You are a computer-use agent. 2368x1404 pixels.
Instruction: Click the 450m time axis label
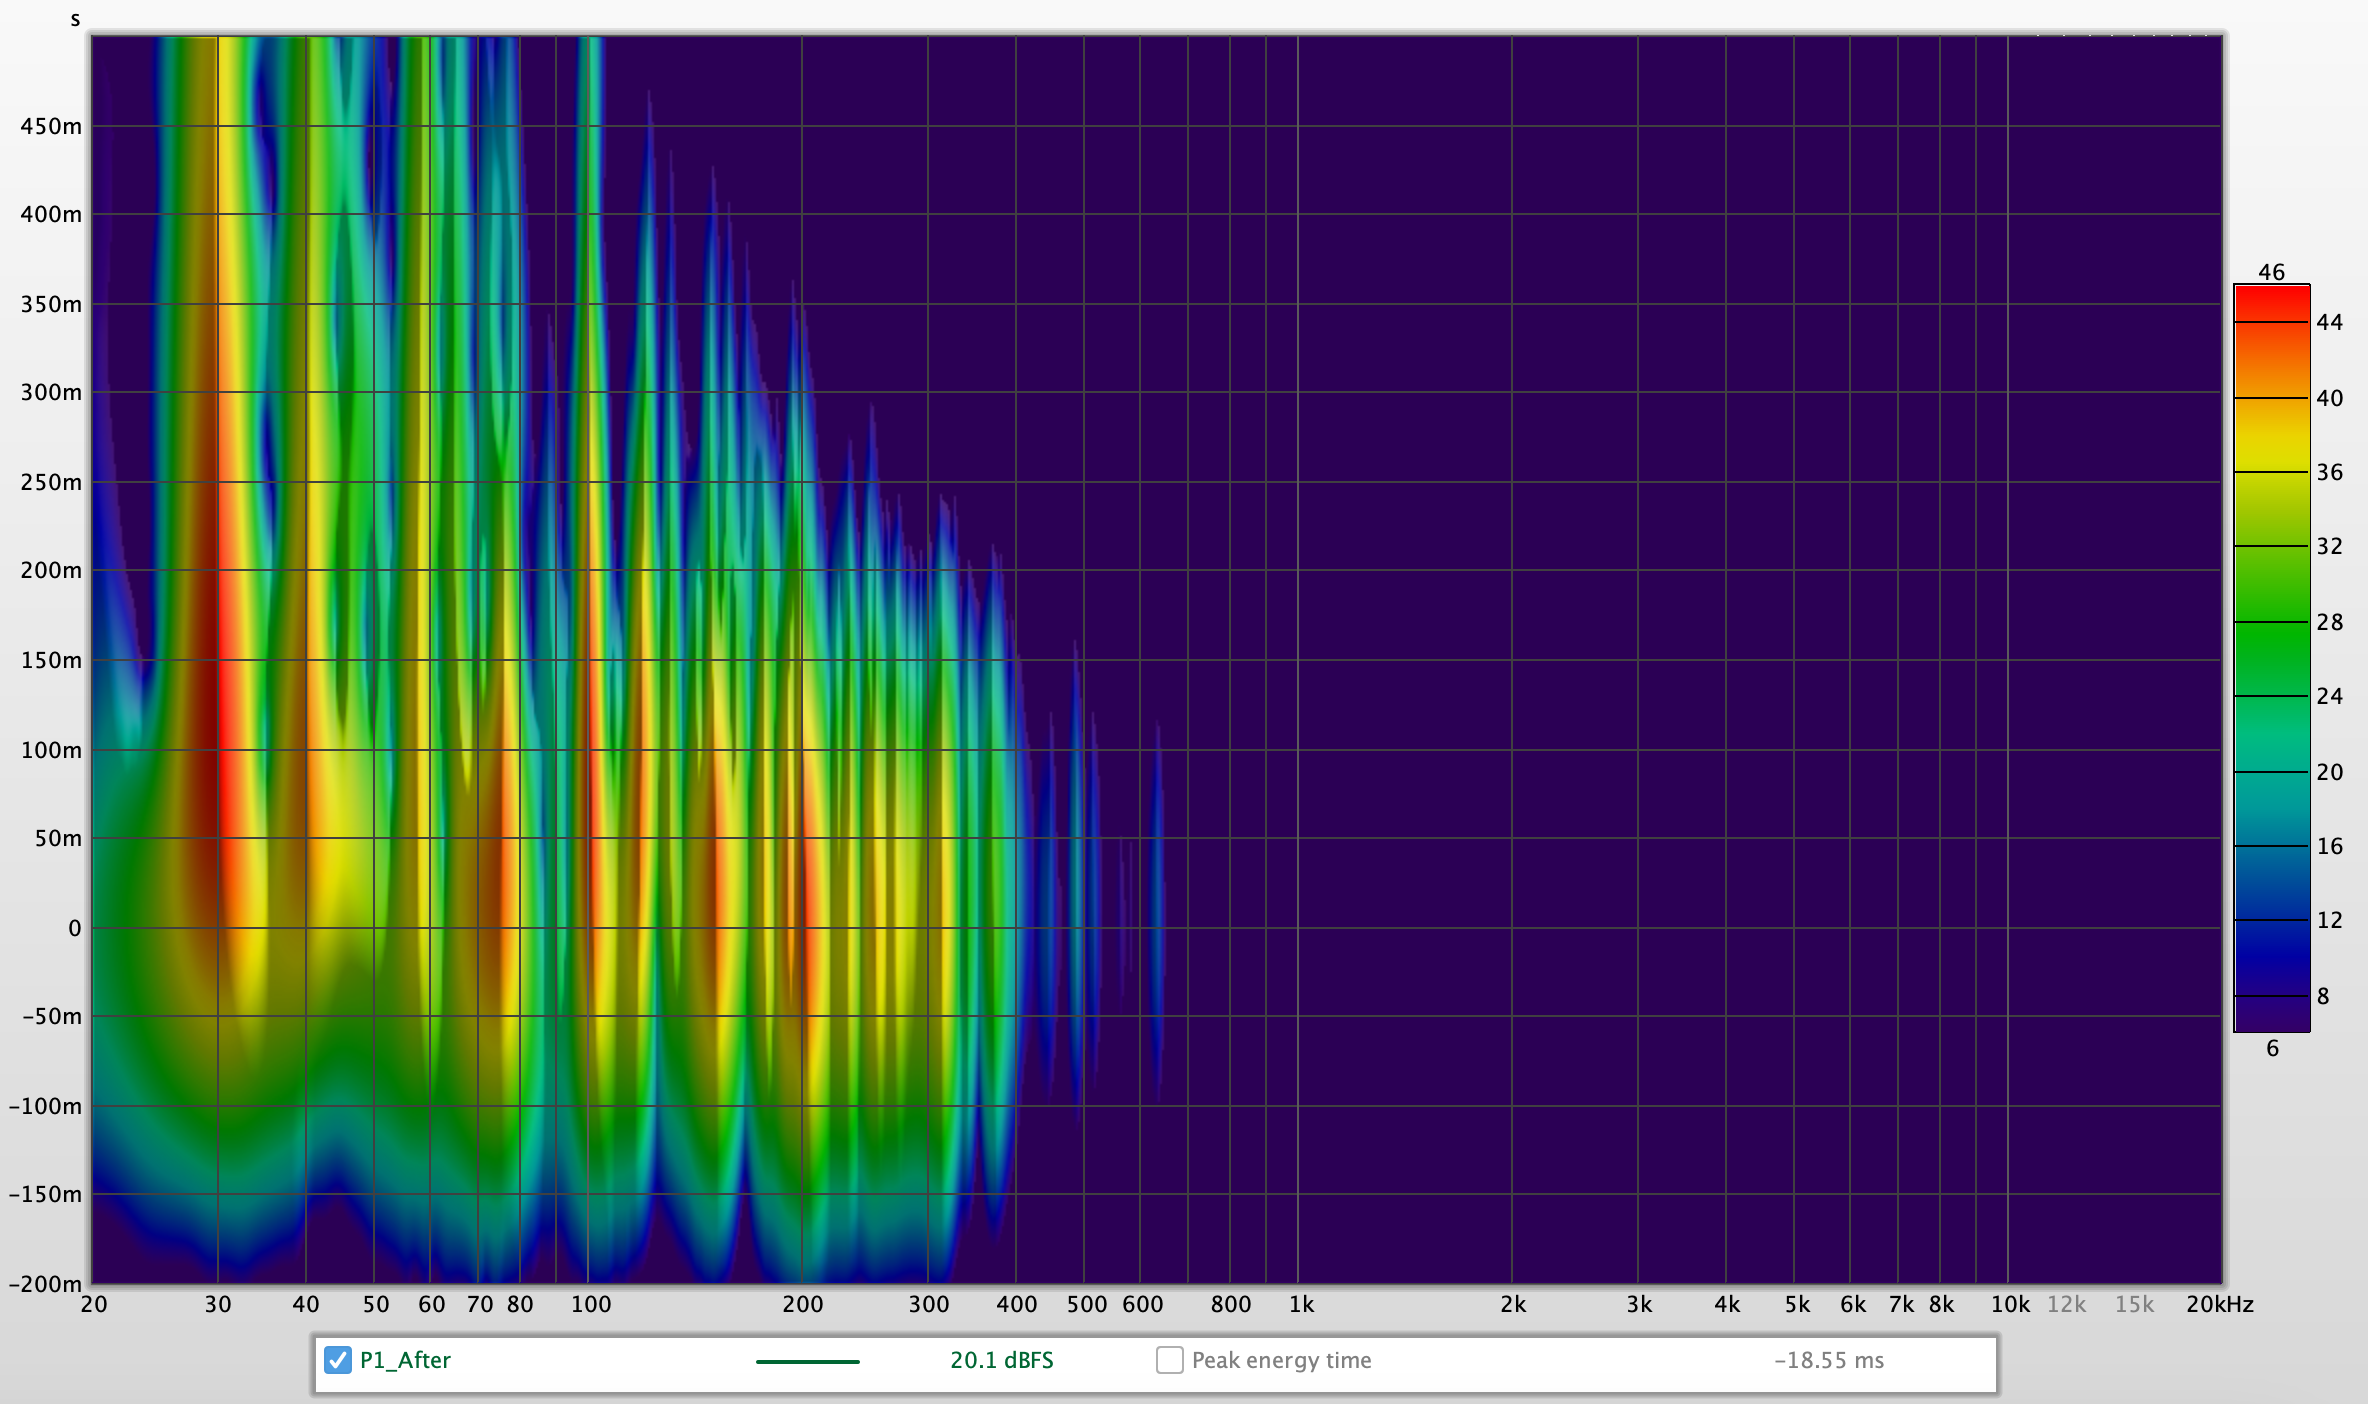point(52,125)
